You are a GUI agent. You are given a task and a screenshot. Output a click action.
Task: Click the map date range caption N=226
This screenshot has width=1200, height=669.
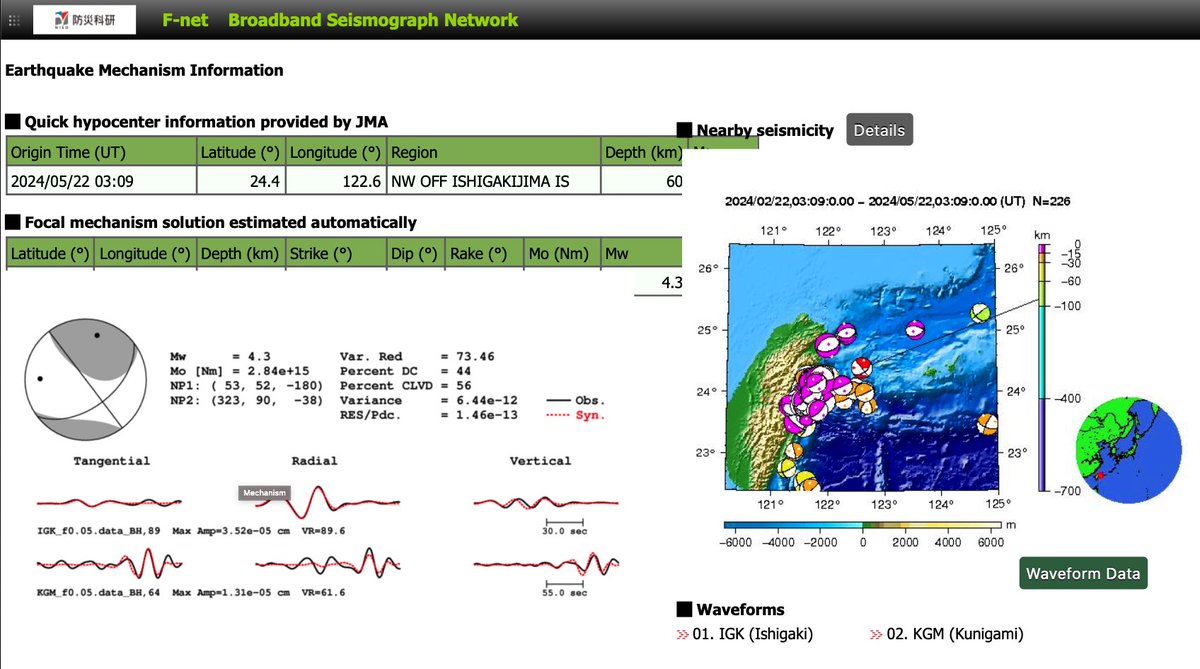click(x=898, y=201)
